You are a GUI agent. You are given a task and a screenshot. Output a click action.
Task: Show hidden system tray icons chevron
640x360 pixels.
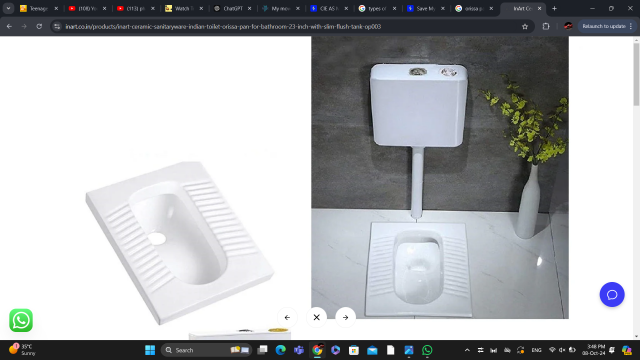click(467, 350)
